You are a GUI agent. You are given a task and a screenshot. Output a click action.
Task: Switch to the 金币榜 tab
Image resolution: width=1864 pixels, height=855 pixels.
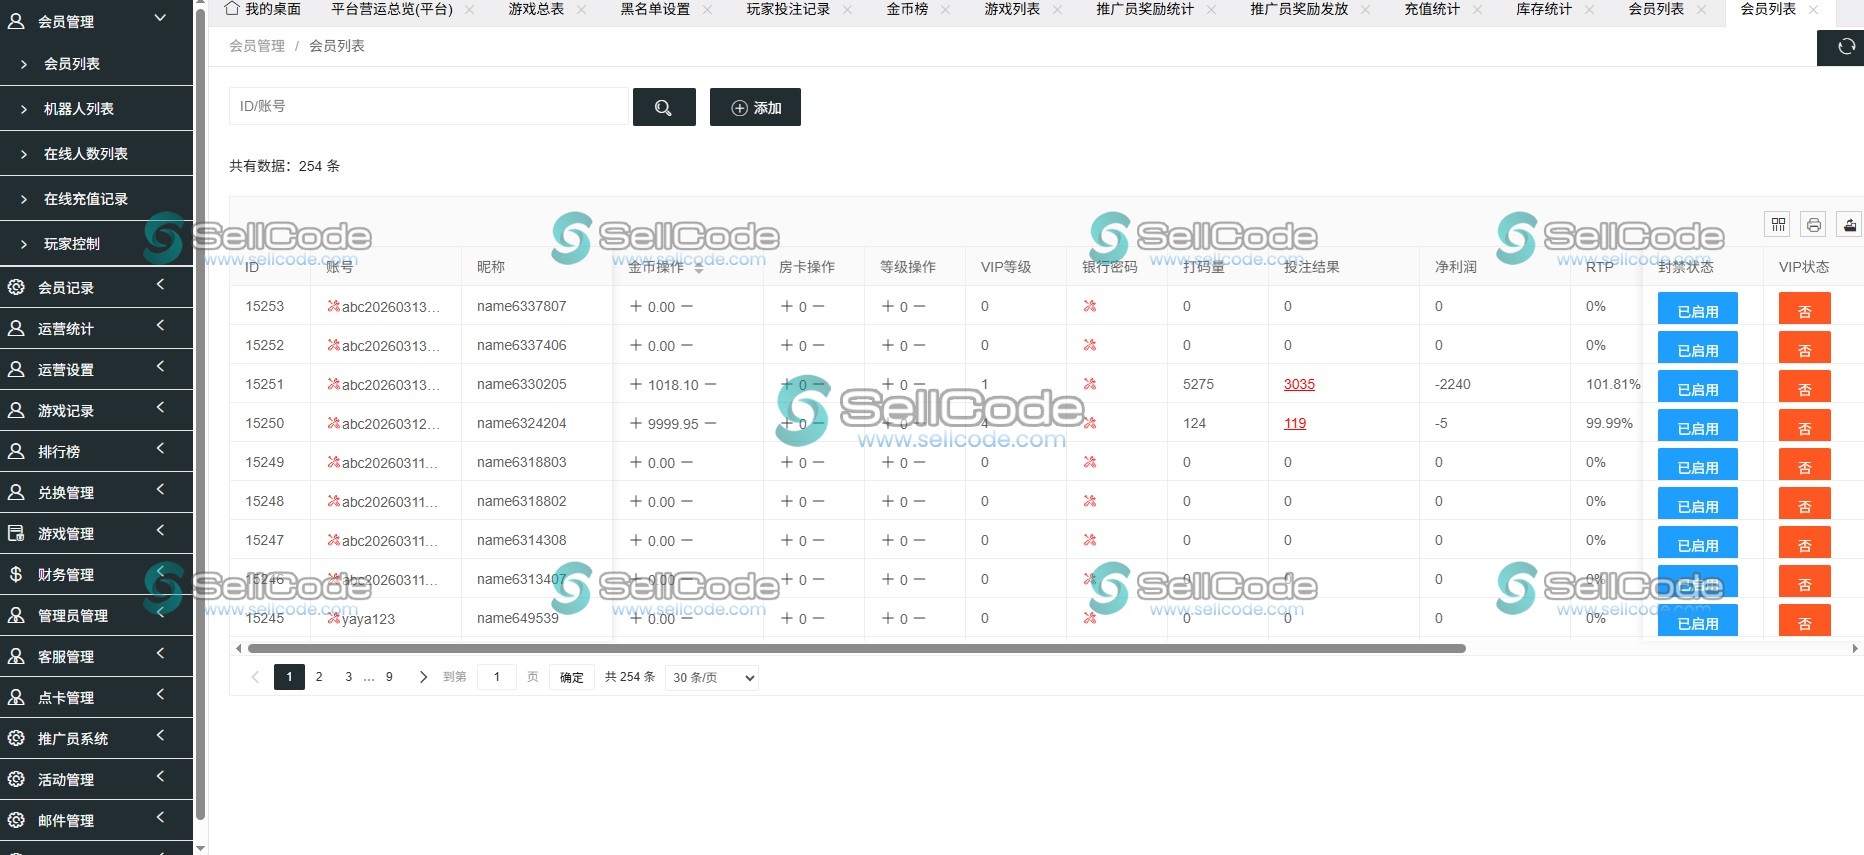(907, 9)
